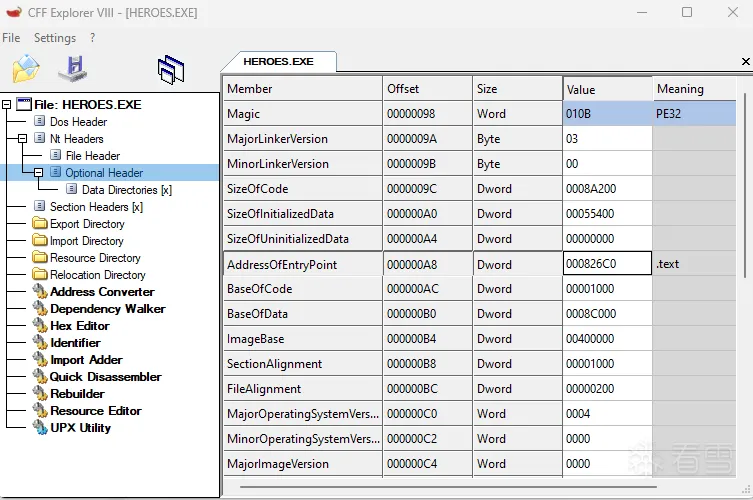Click the Meaning column header

tap(694, 88)
